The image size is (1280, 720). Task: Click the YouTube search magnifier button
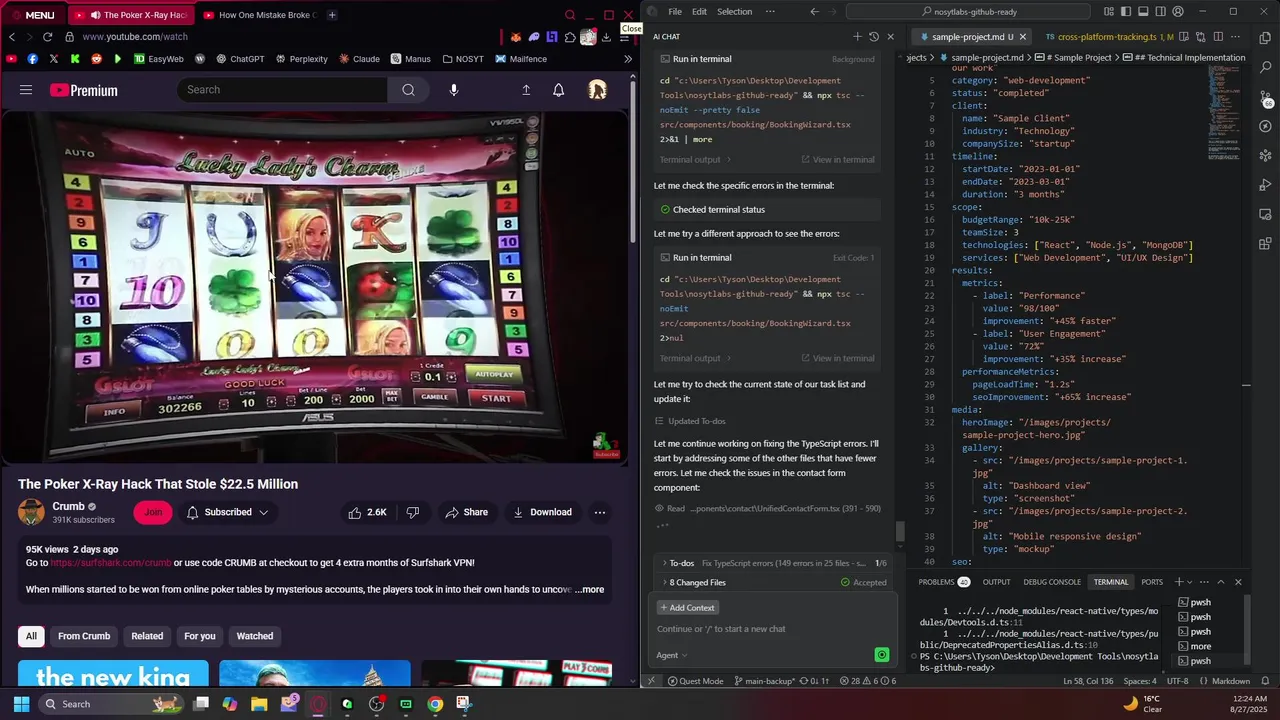point(408,90)
